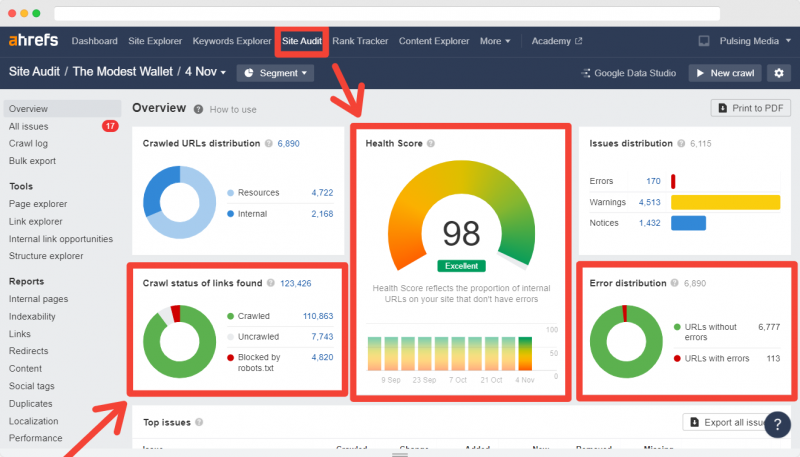
Task: Click the Site Audit breadcrumb
Action: click(34, 71)
